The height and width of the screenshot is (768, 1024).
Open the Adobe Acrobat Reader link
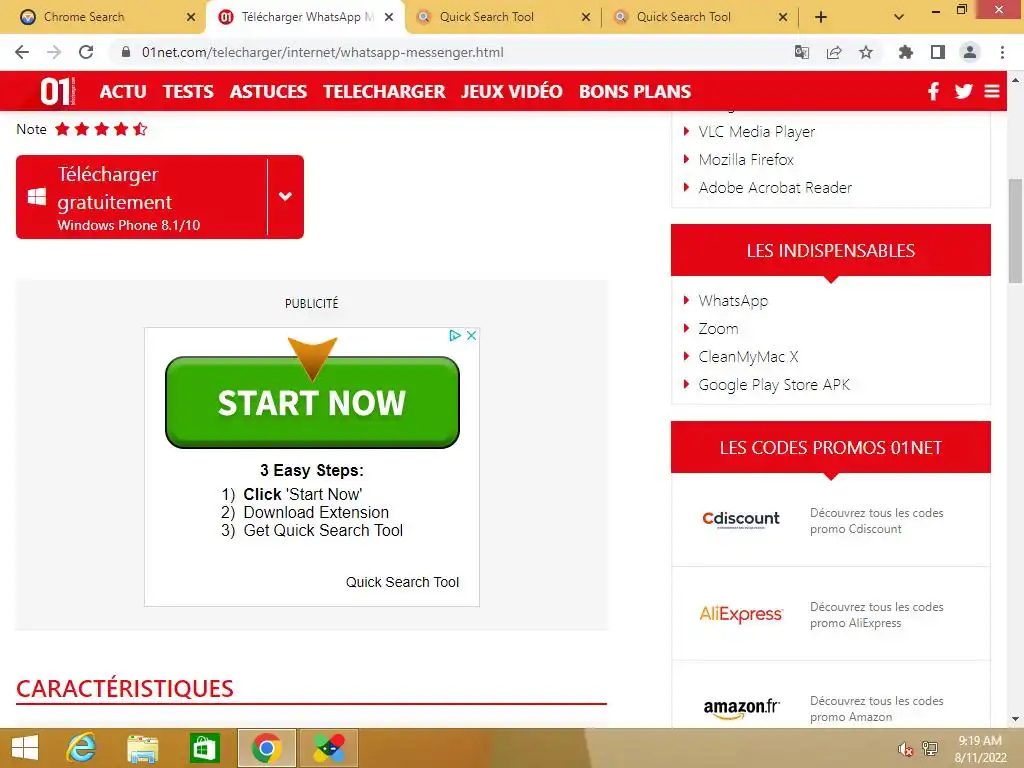[x=775, y=188]
